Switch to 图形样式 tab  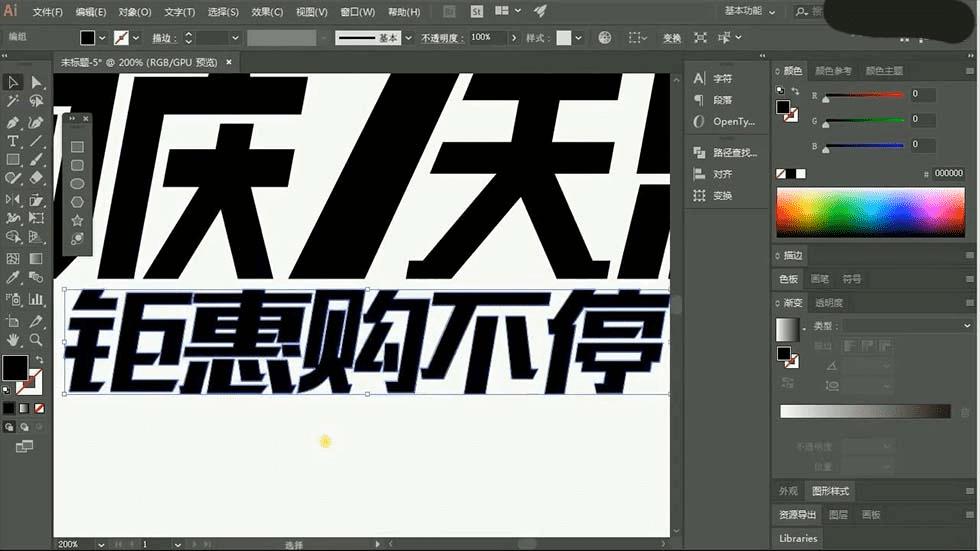pyautogui.click(x=830, y=491)
